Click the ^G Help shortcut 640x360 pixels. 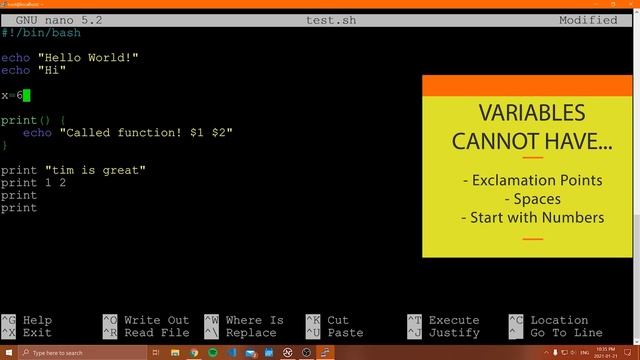[x=27, y=320]
